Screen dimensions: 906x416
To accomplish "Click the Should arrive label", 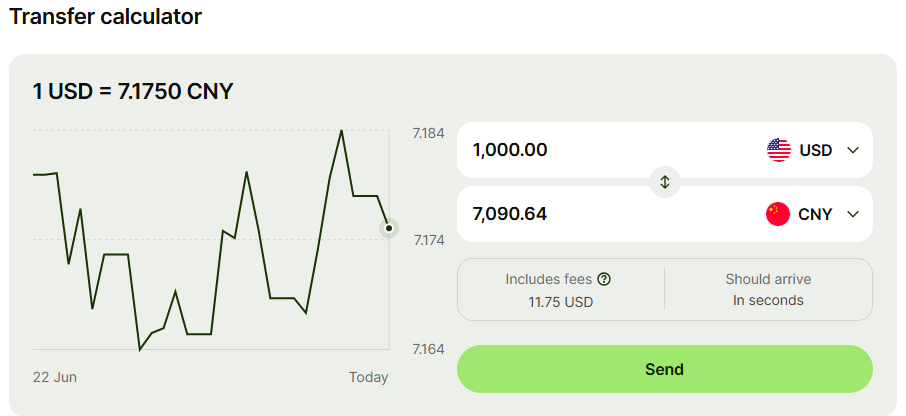I will [x=768, y=280].
